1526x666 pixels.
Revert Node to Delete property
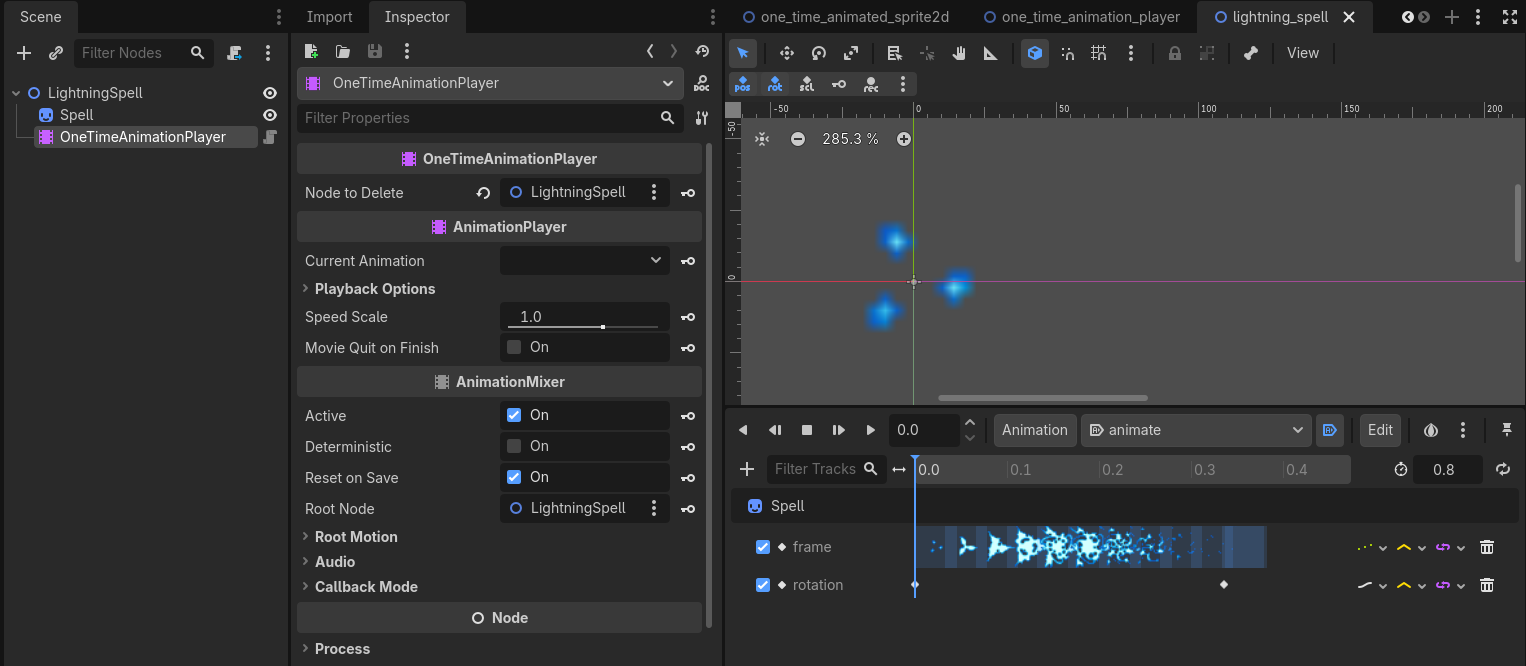coord(484,193)
